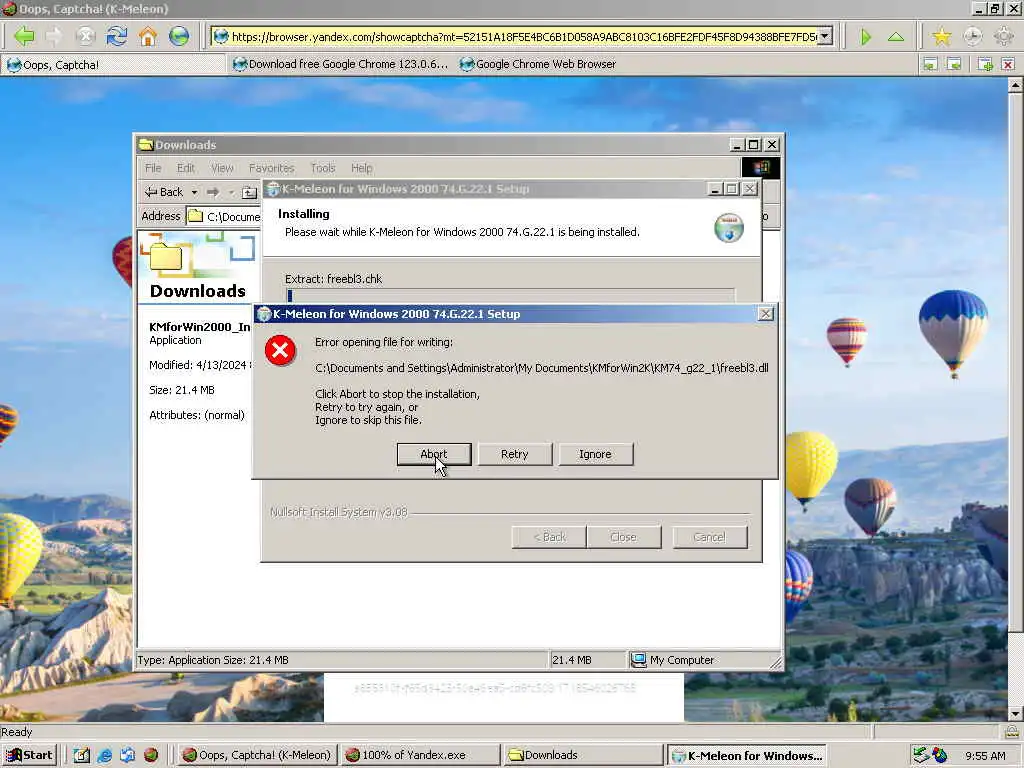
Task: Expand the URL bar history dropdown
Action: [825, 36]
